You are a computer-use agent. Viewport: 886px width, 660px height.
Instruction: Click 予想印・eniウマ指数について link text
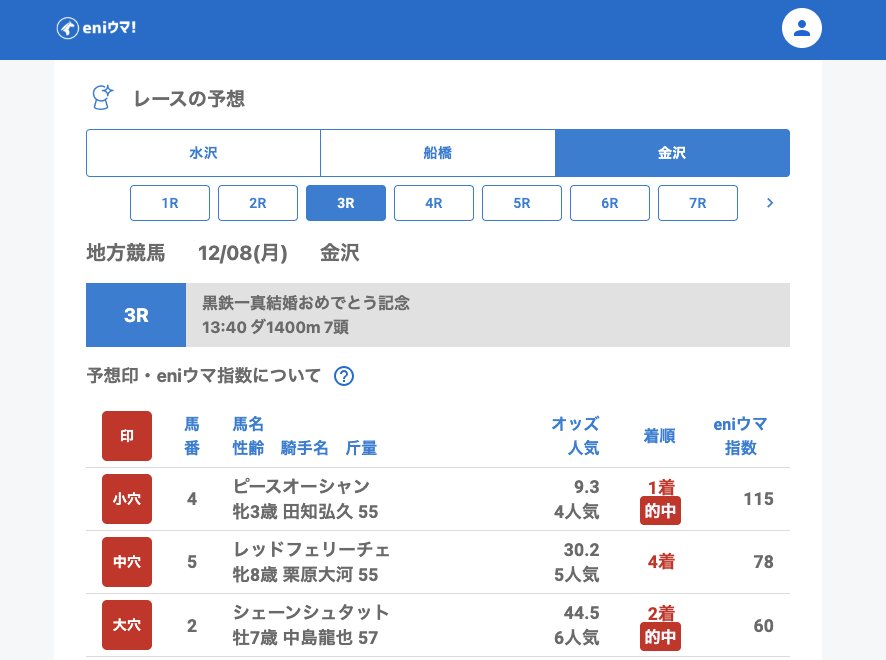click(x=204, y=376)
